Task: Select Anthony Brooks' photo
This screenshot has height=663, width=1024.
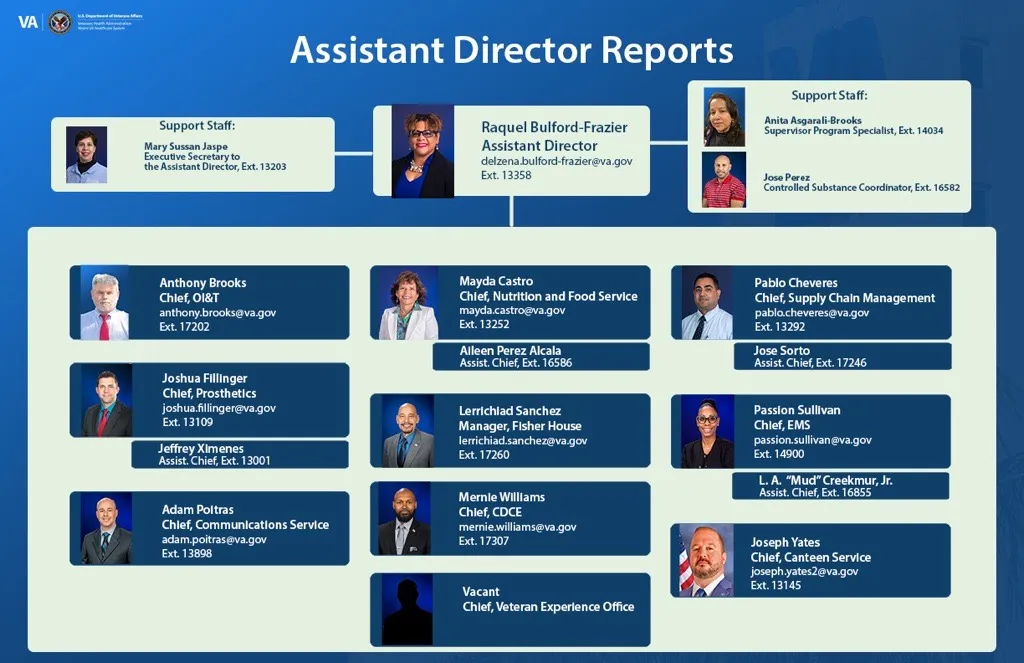Action: tap(104, 302)
